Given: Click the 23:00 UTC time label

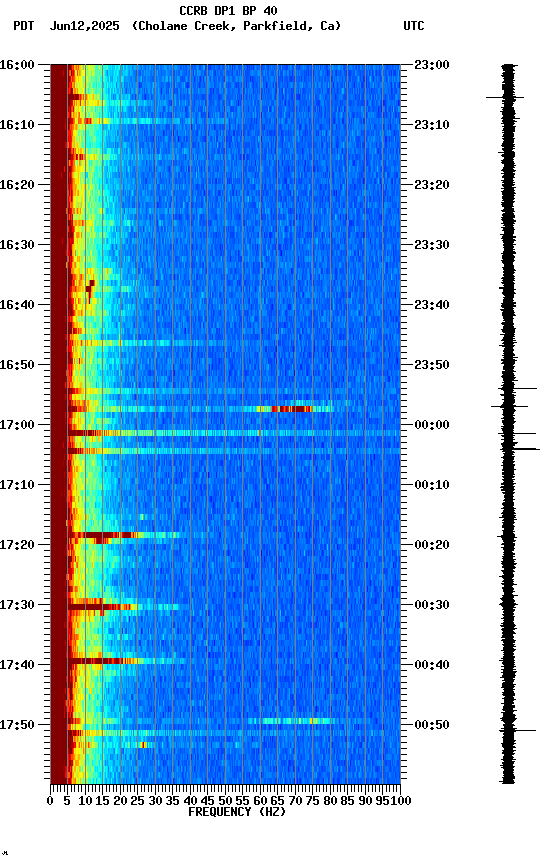Looking at the screenshot, I should coord(432,65).
